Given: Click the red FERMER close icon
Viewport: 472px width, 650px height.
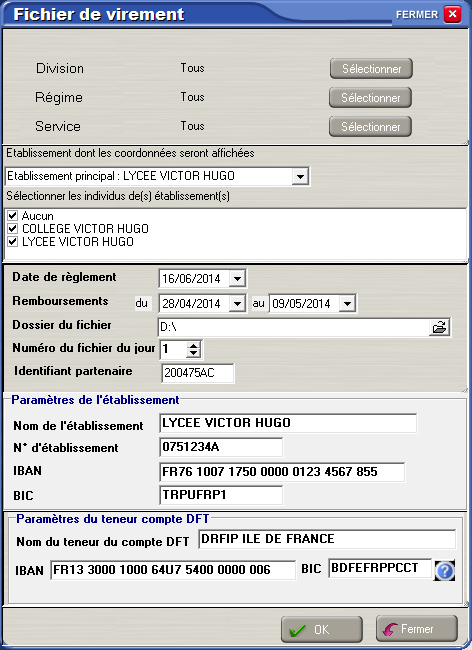Looking at the screenshot, I should [x=453, y=14].
